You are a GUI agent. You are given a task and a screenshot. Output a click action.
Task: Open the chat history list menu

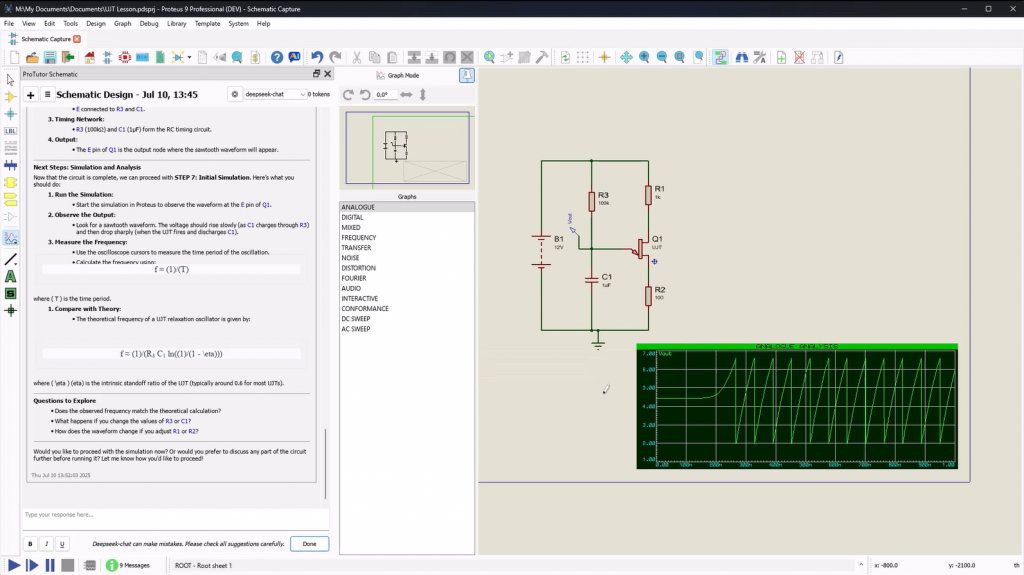tap(47, 94)
